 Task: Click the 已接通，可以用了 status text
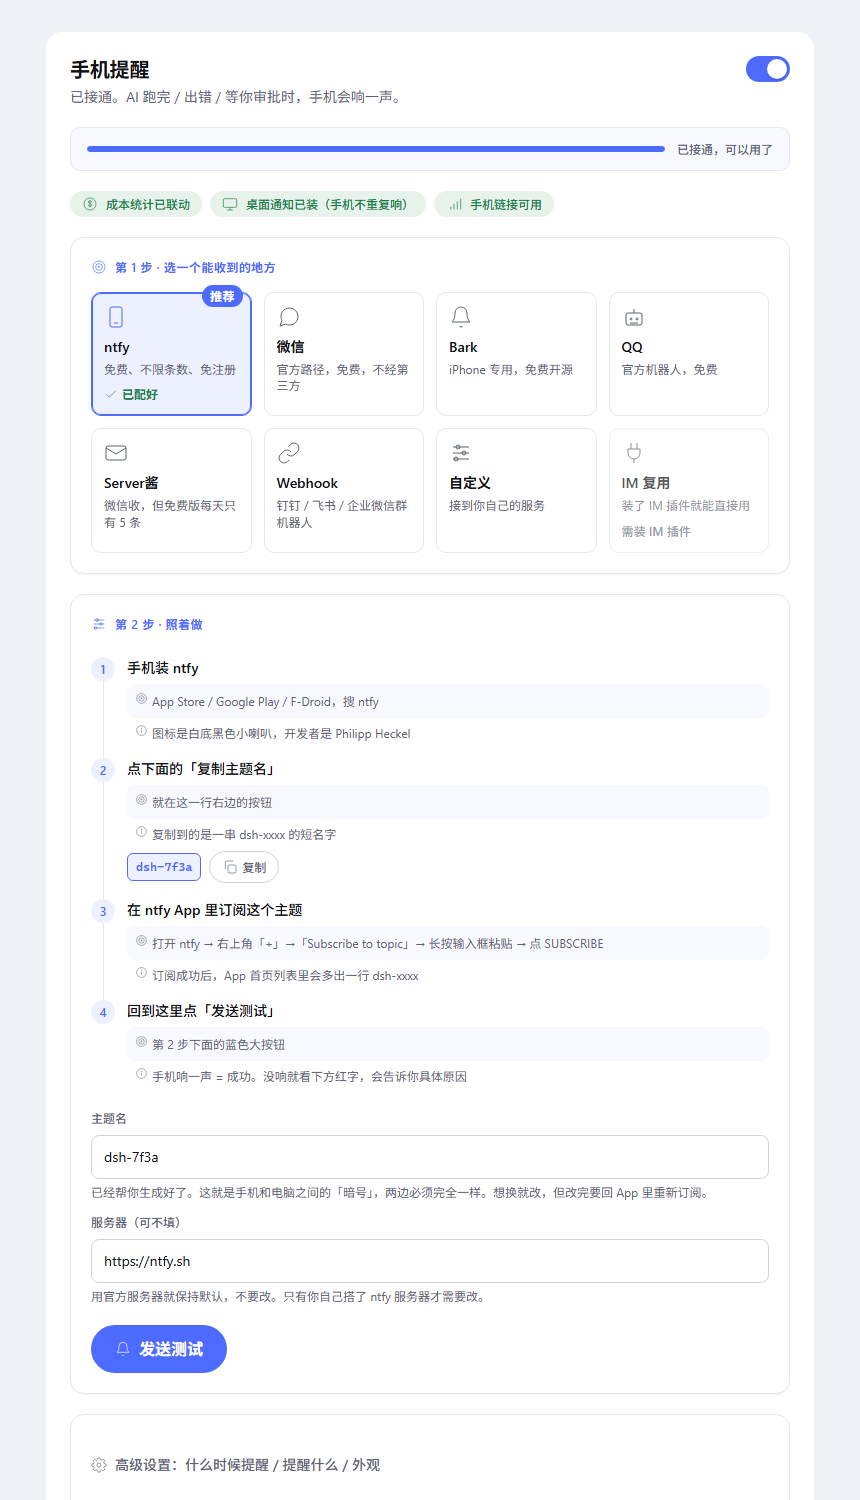click(725, 149)
